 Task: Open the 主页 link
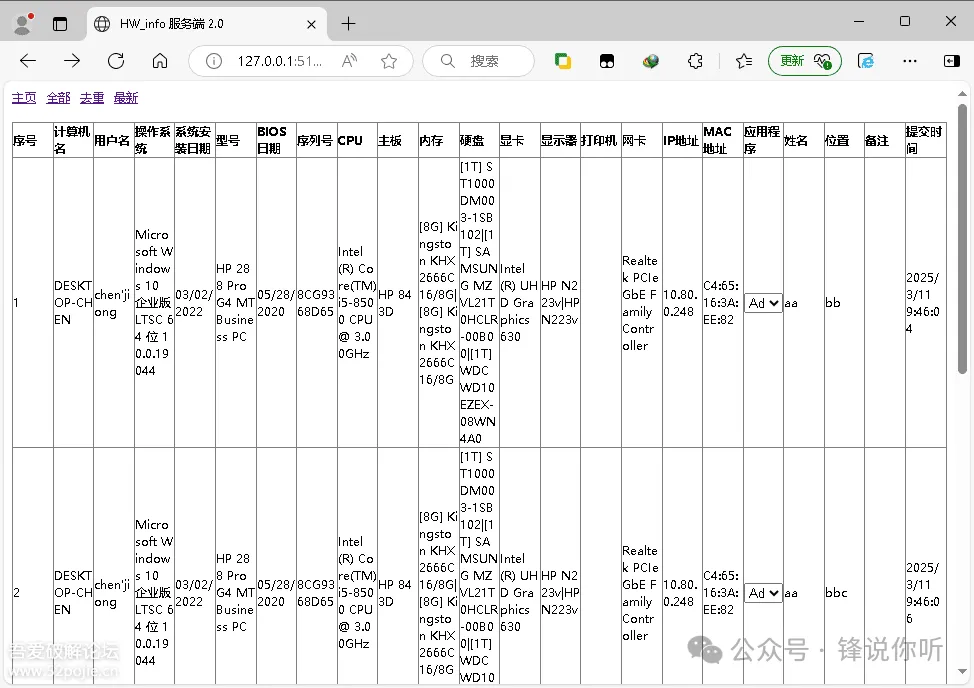pos(24,97)
